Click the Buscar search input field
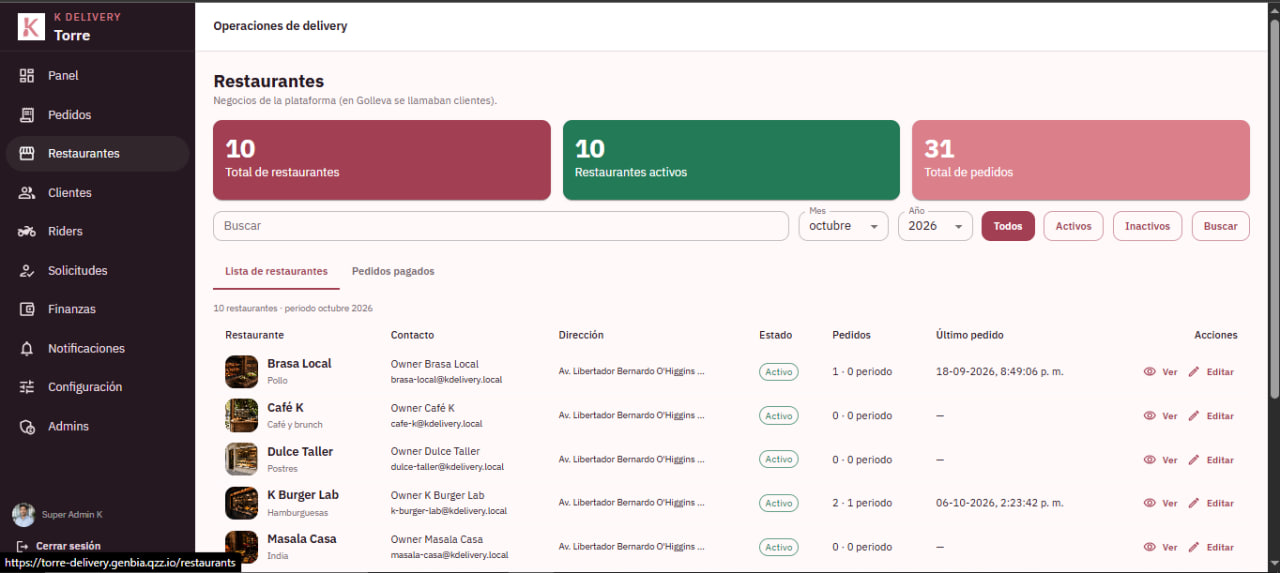 click(x=501, y=226)
